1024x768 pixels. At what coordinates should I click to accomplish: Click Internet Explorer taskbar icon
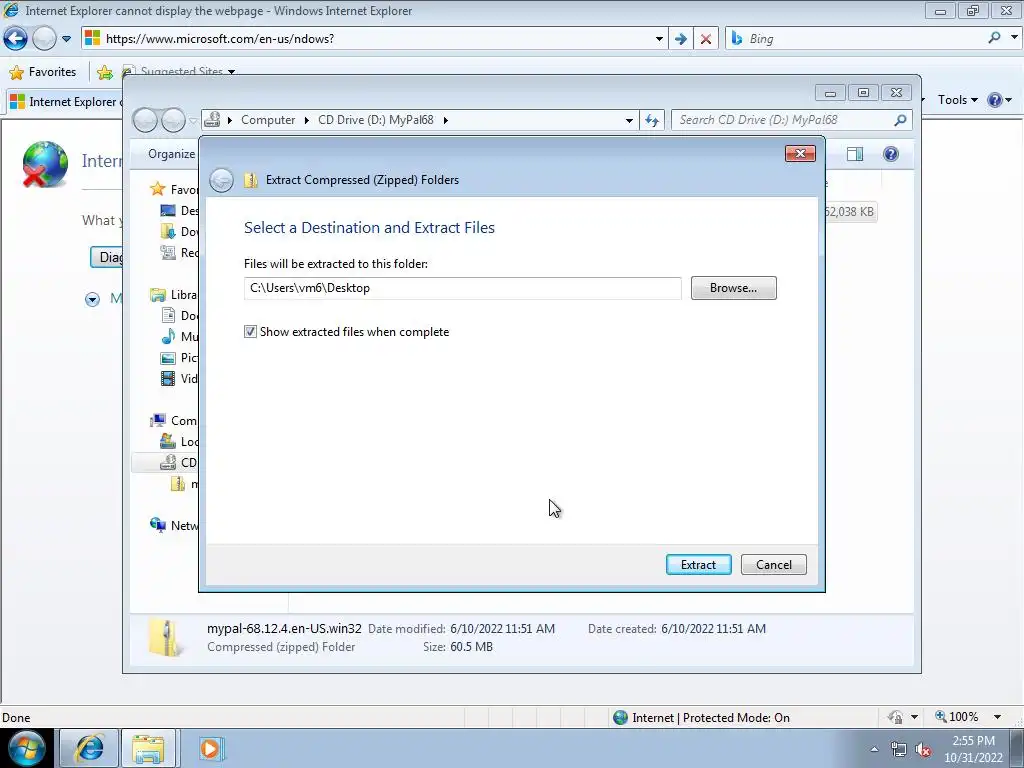tap(89, 748)
